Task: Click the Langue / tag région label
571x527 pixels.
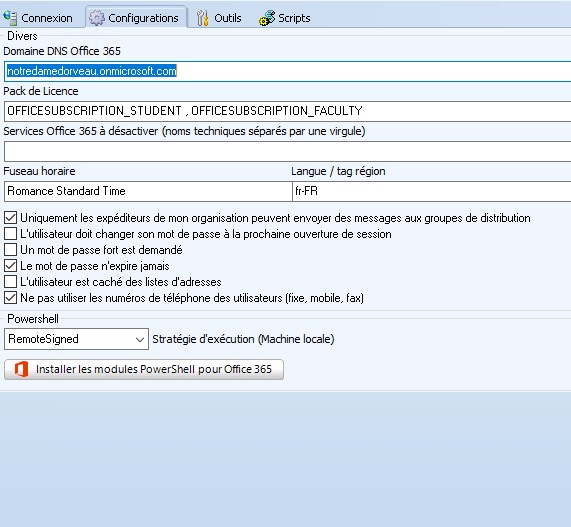Action: (338, 171)
